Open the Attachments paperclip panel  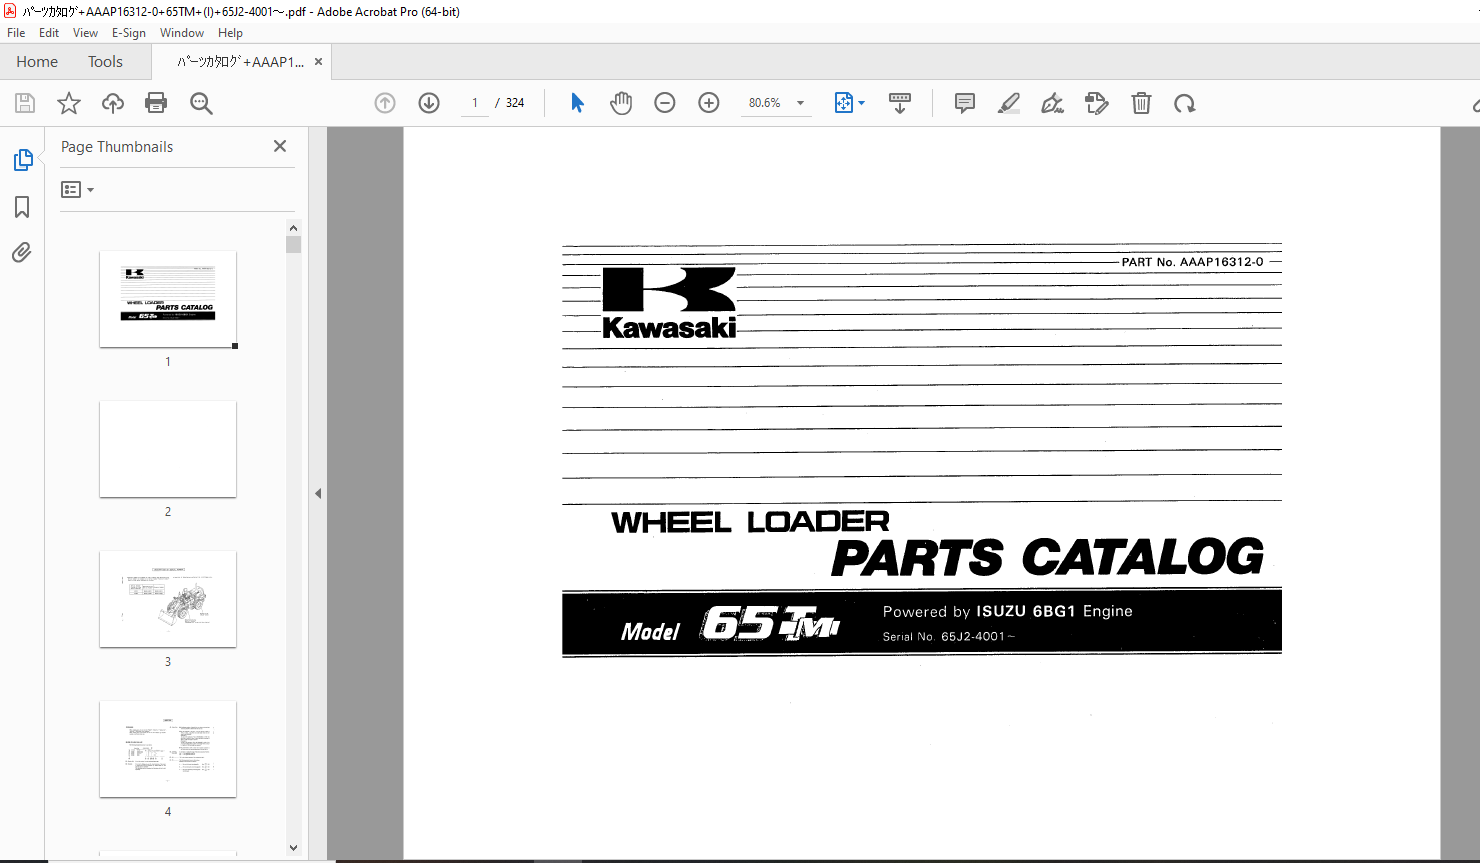22,252
